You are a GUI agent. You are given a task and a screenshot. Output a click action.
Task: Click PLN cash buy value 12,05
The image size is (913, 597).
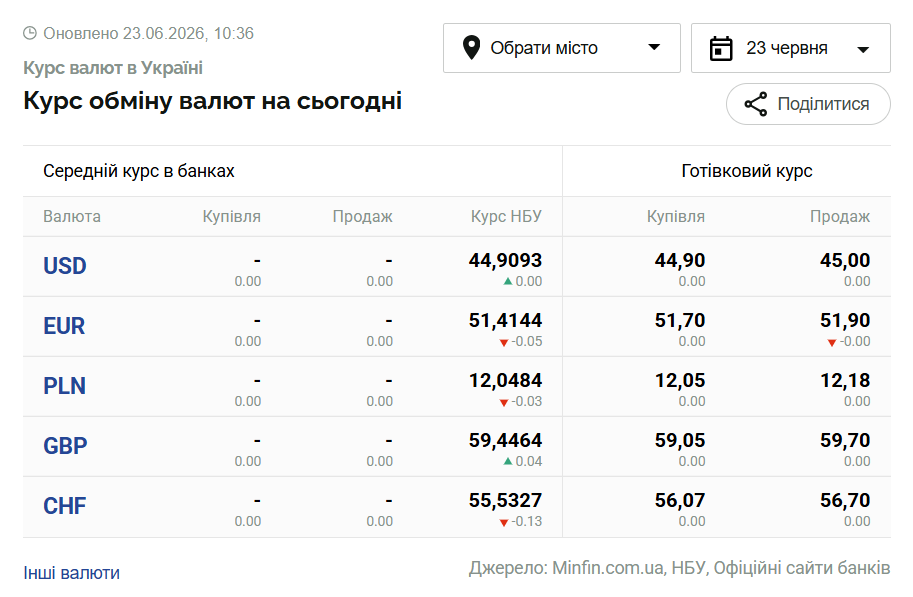tap(680, 380)
